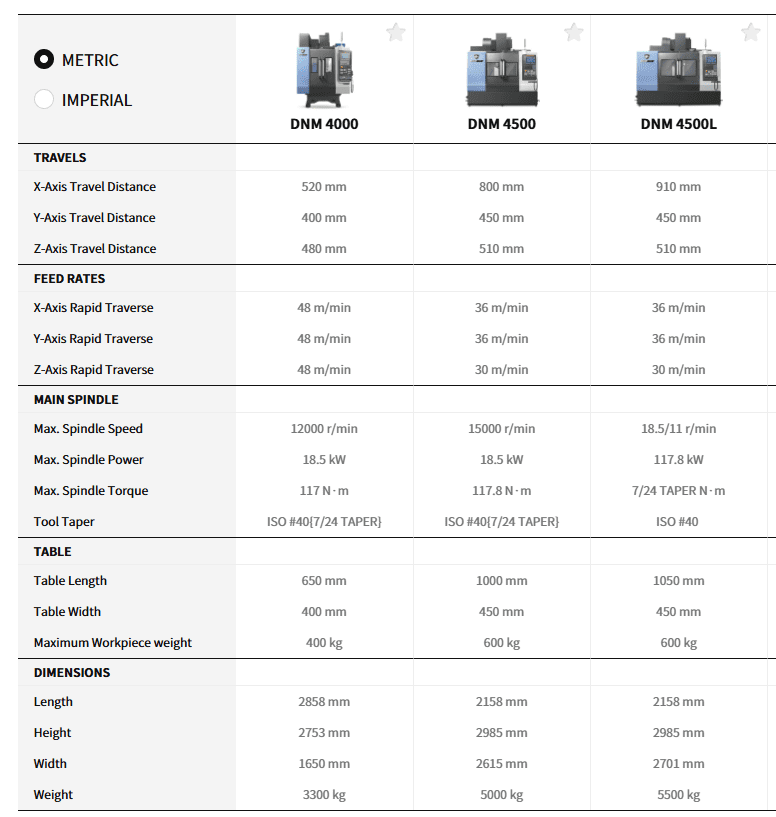
Task: Expand the DIMENSIONS section heading
Action: pos(72,673)
